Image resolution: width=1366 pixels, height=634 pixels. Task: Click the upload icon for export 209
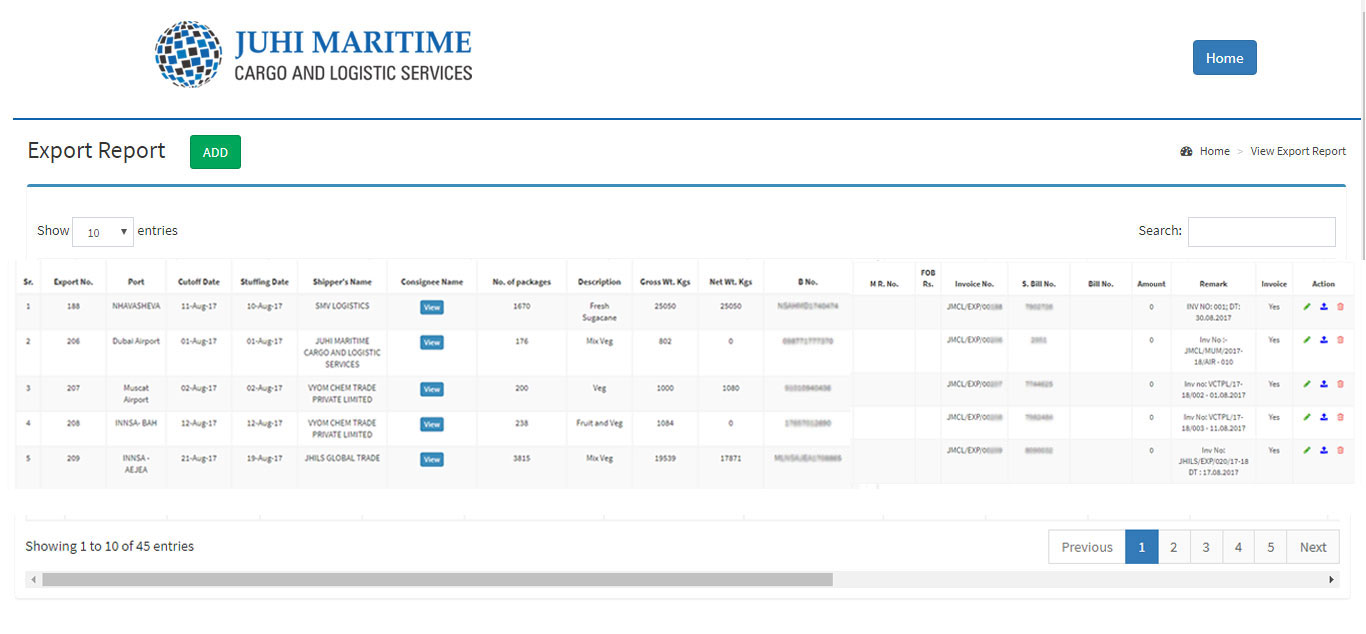[x=1323, y=451]
